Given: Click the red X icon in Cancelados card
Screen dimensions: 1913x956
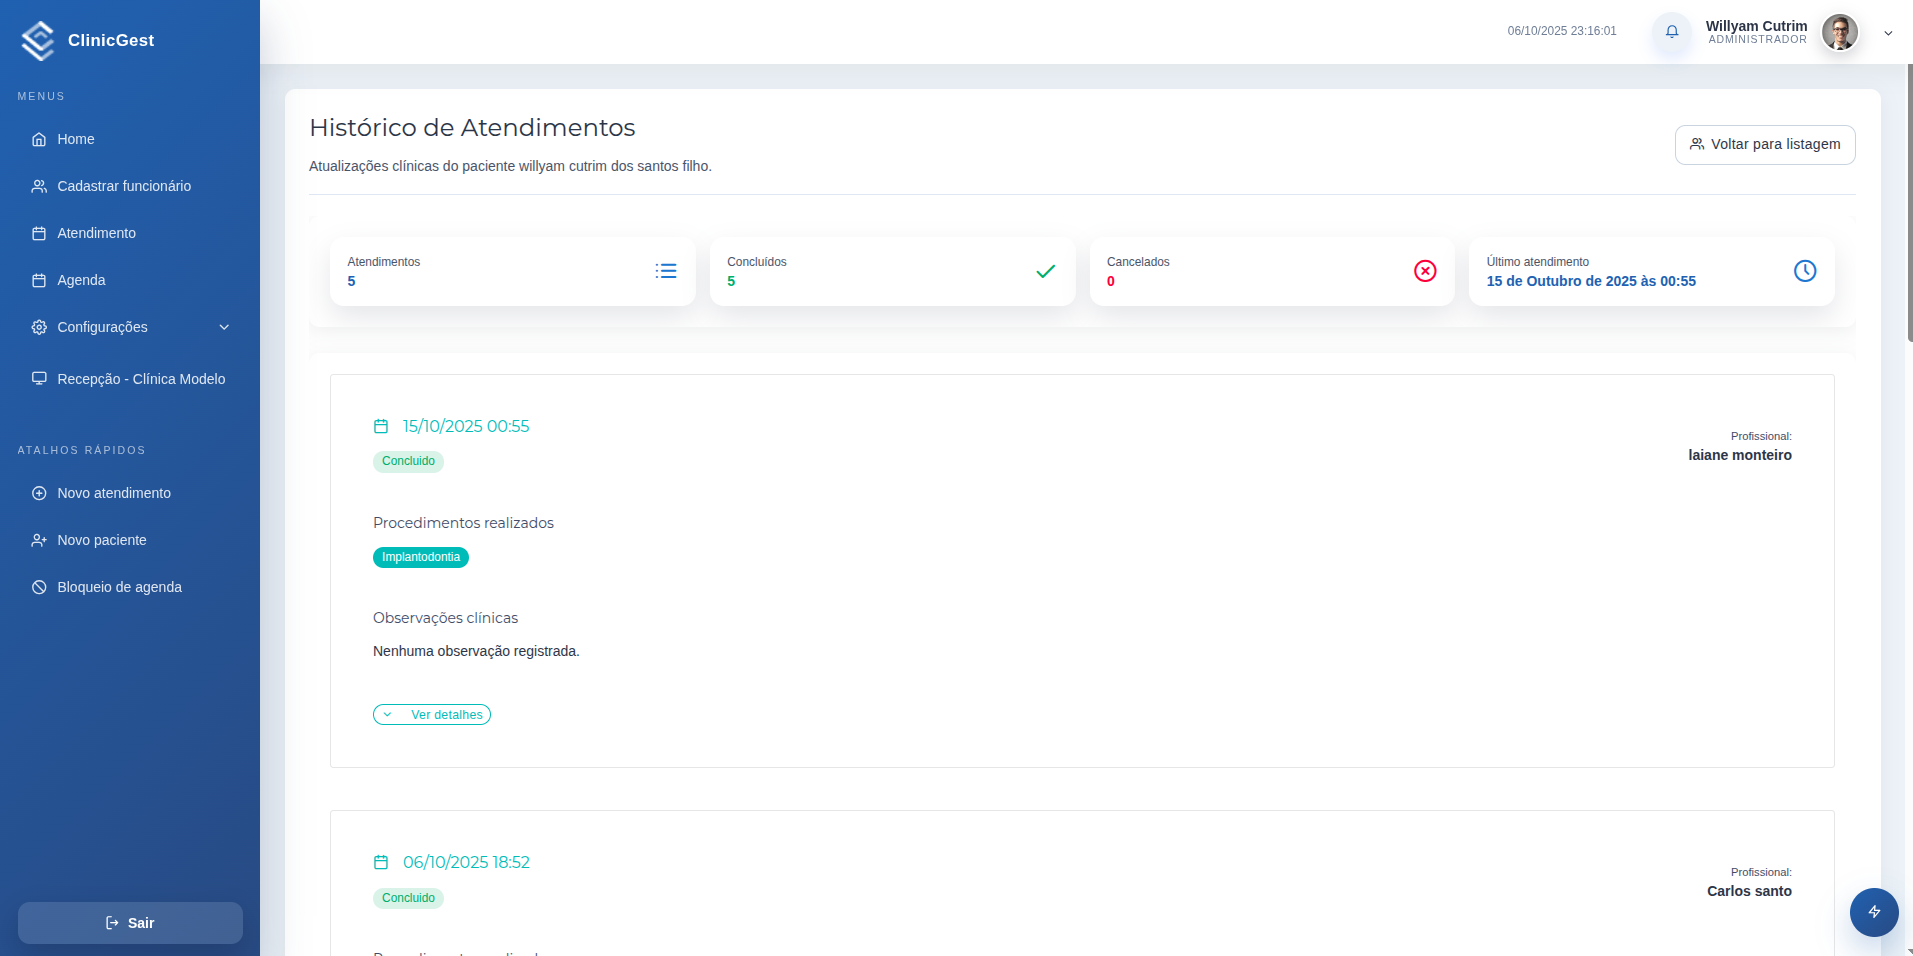Looking at the screenshot, I should (1425, 271).
